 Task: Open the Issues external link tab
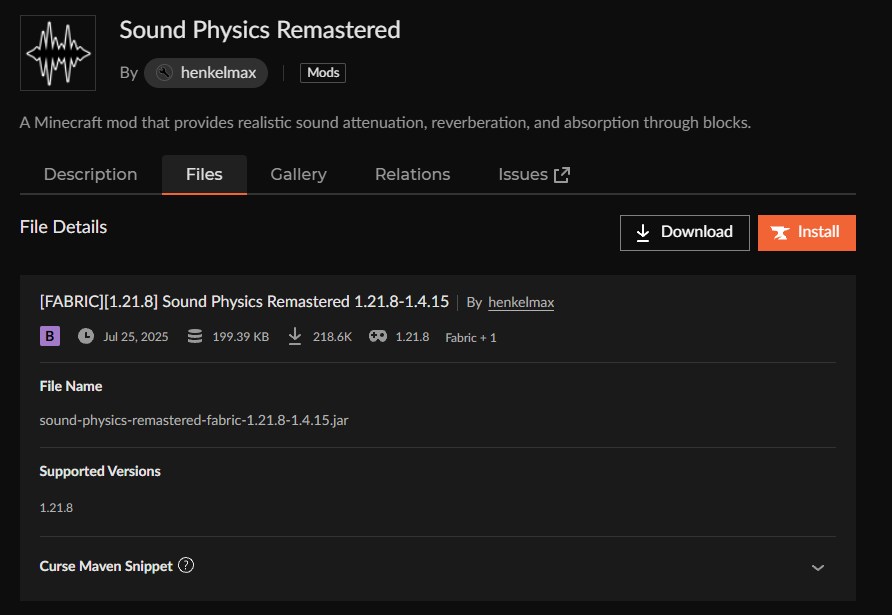[523, 174]
